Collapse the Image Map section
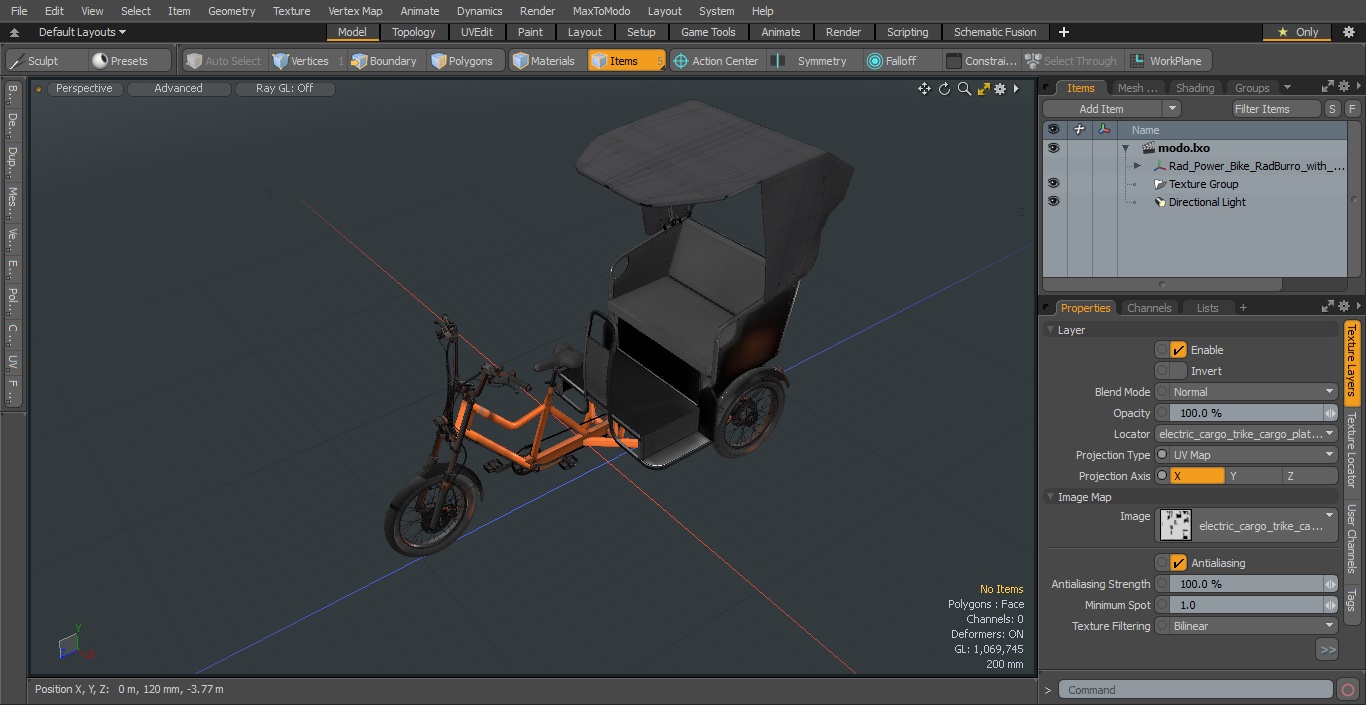Screen dimensions: 1366x705 1051,497
